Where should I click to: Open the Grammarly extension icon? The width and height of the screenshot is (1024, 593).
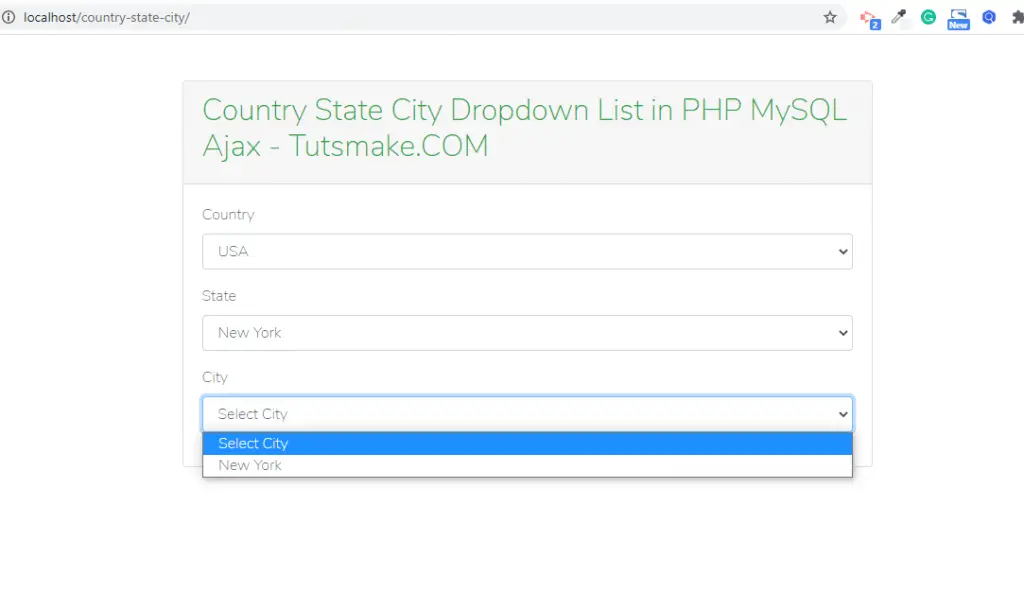pos(928,18)
